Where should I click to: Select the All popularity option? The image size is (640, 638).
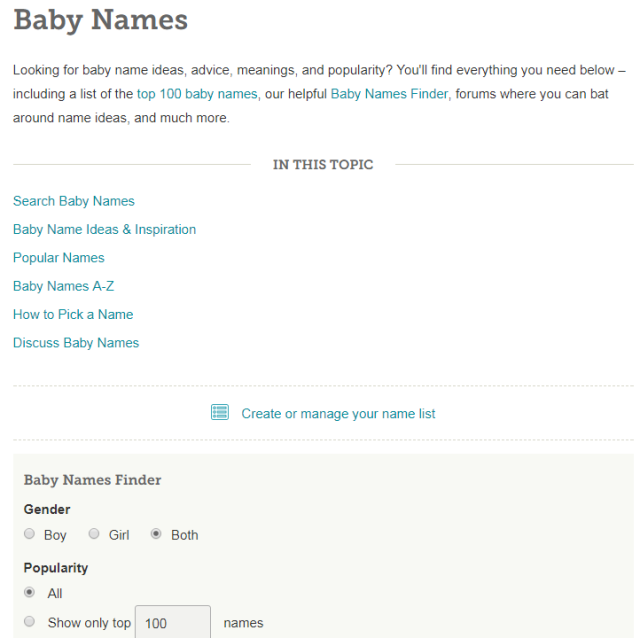click(30, 592)
